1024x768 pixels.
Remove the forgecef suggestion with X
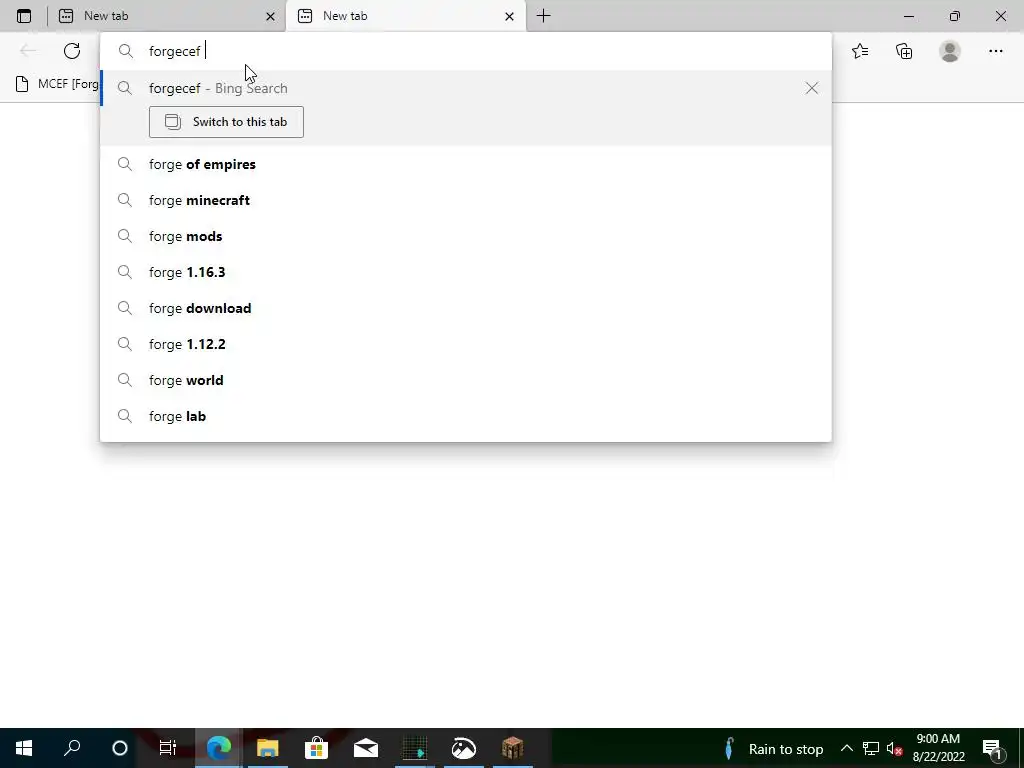[x=812, y=88]
